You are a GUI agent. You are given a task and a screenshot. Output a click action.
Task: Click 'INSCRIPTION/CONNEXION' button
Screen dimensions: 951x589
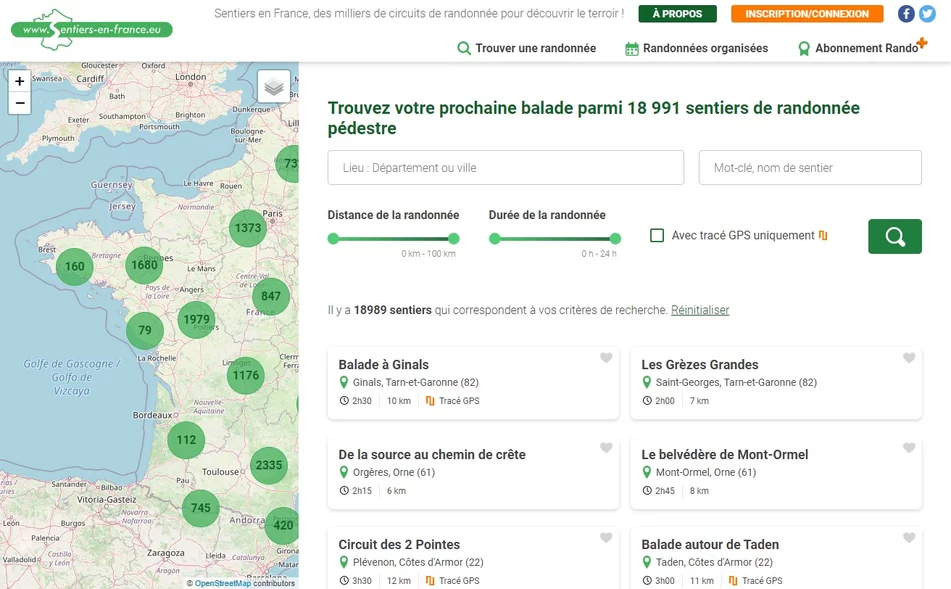click(807, 14)
